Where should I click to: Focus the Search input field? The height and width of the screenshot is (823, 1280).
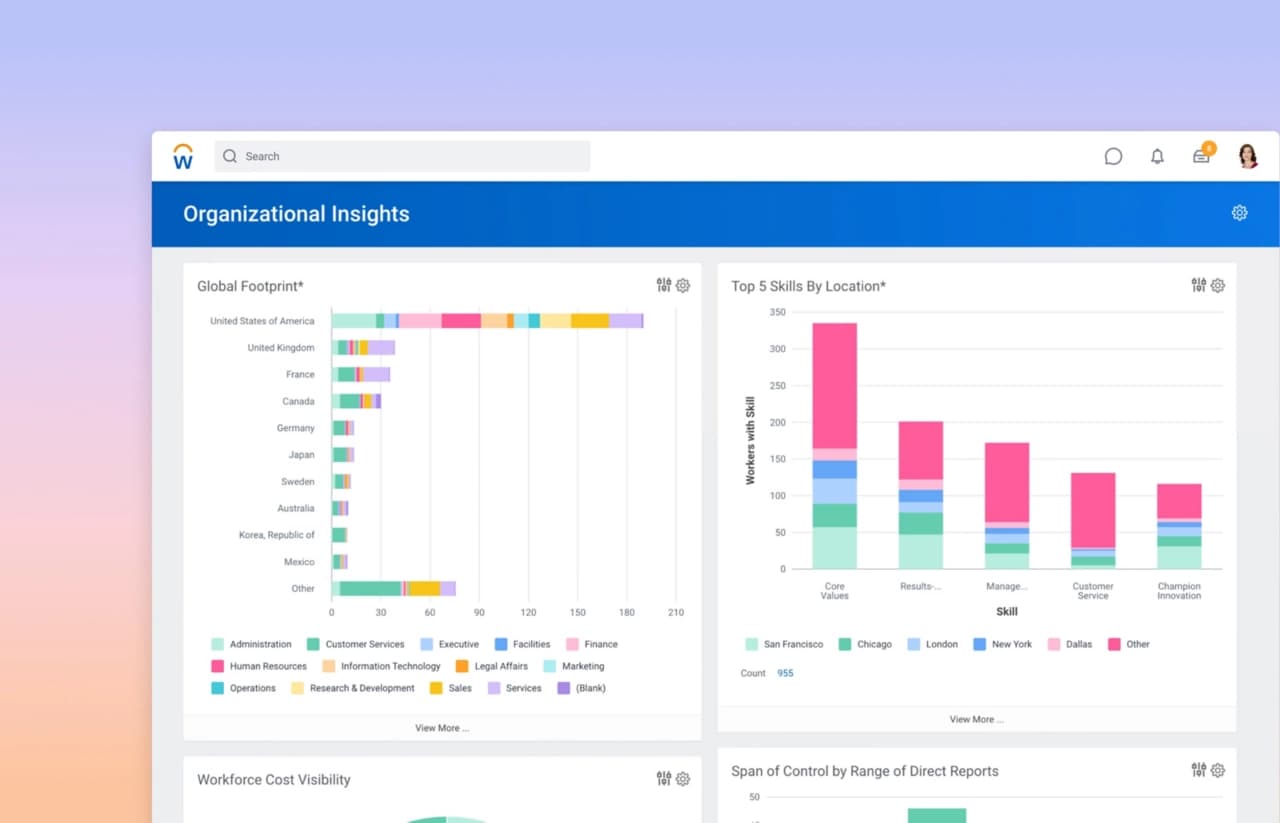click(x=402, y=156)
